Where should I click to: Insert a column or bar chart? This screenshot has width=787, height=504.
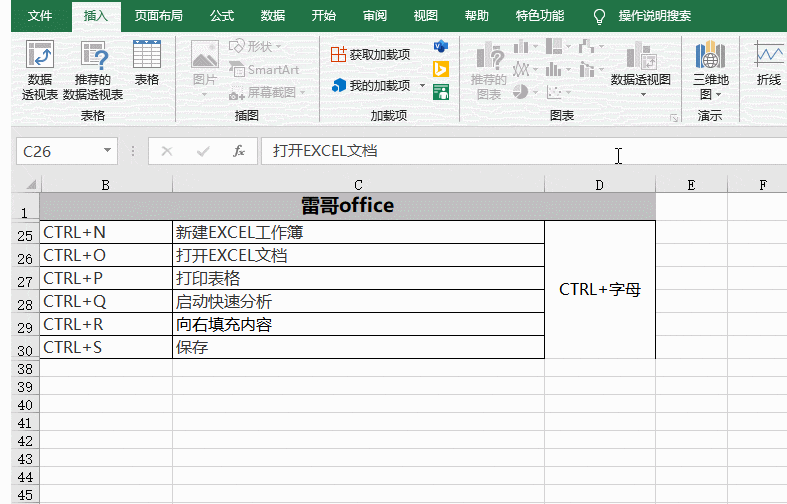click(525, 47)
